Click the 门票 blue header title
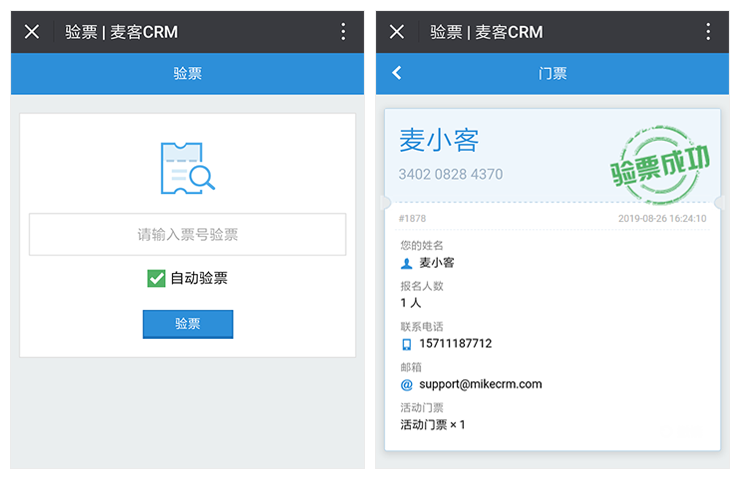The image size is (740, 479). tap(552, 73)
